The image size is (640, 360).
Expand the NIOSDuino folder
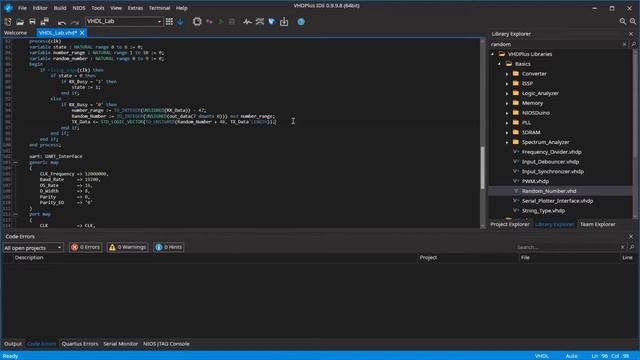pos(507,113)
